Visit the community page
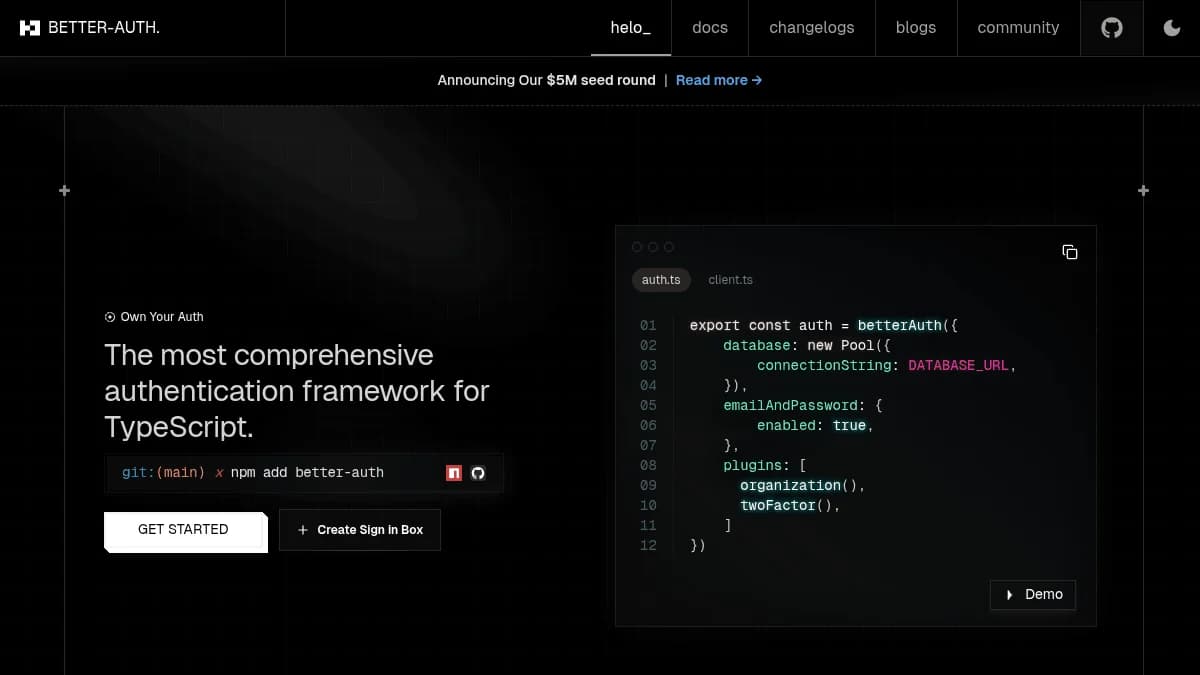1200x675 pixels. [x=1018, y=27]
